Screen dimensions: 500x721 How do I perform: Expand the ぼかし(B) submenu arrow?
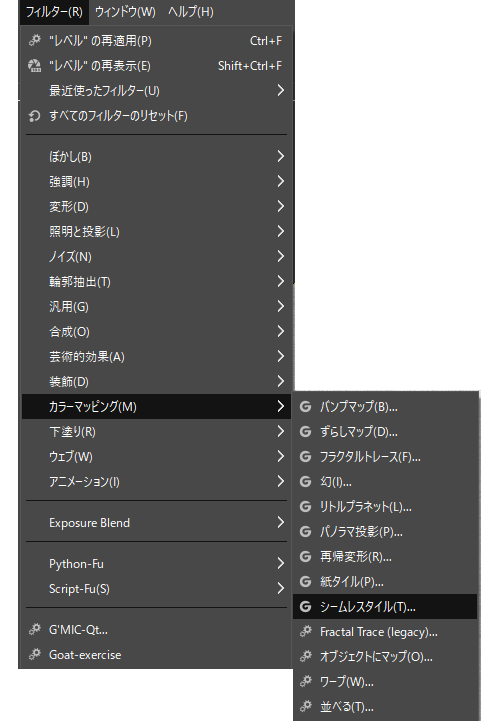(281, 156)
